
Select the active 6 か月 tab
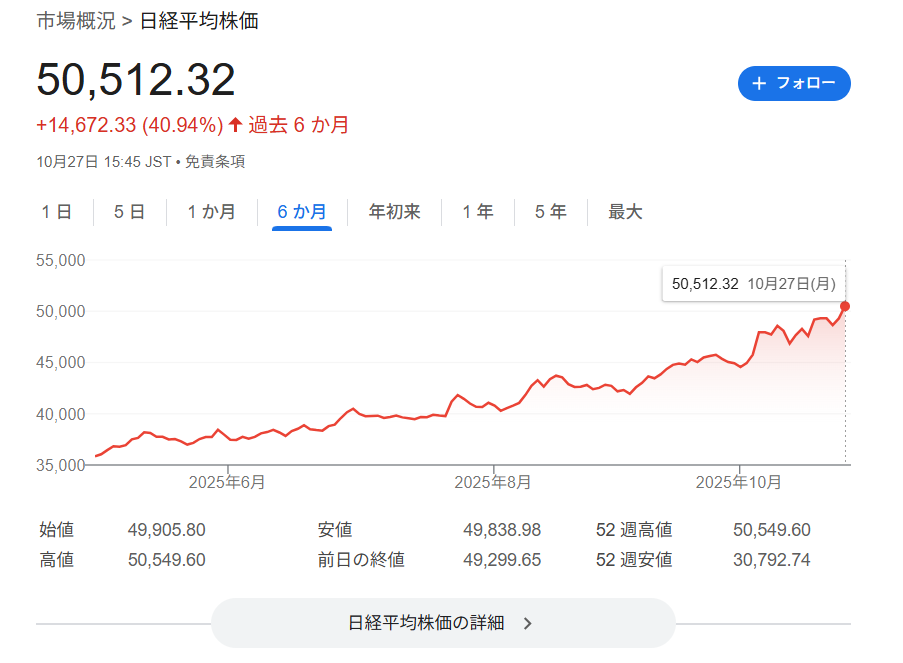pyautogui.click(x=302, y=212)
